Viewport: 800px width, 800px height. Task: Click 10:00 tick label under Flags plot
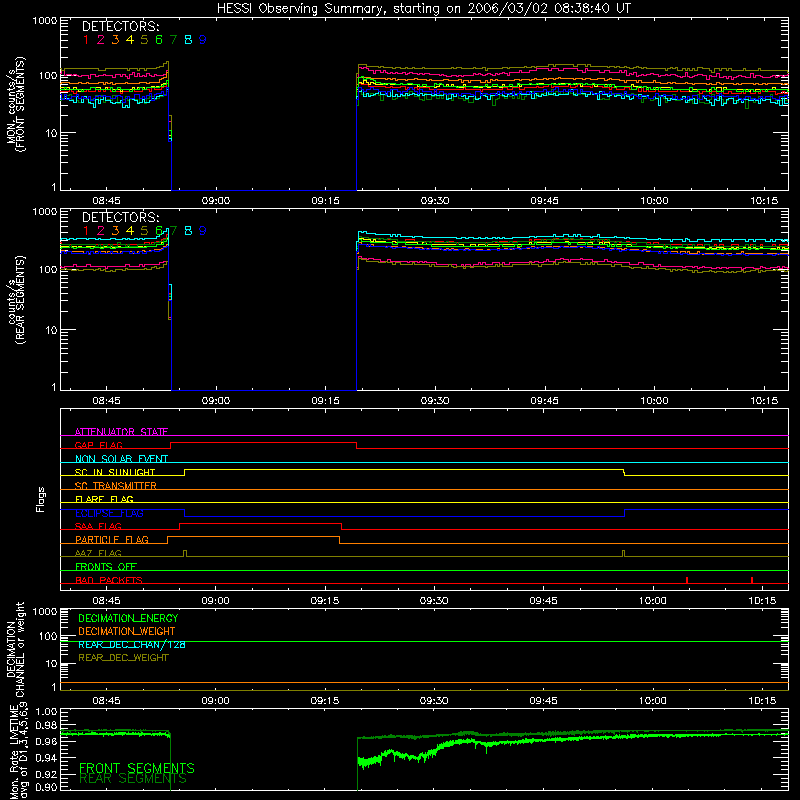653,601
